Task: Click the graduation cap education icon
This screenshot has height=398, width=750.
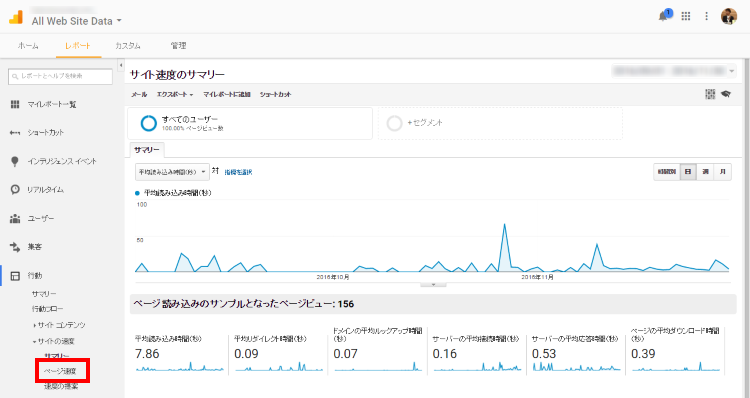Action: click(x=726, y=94)
